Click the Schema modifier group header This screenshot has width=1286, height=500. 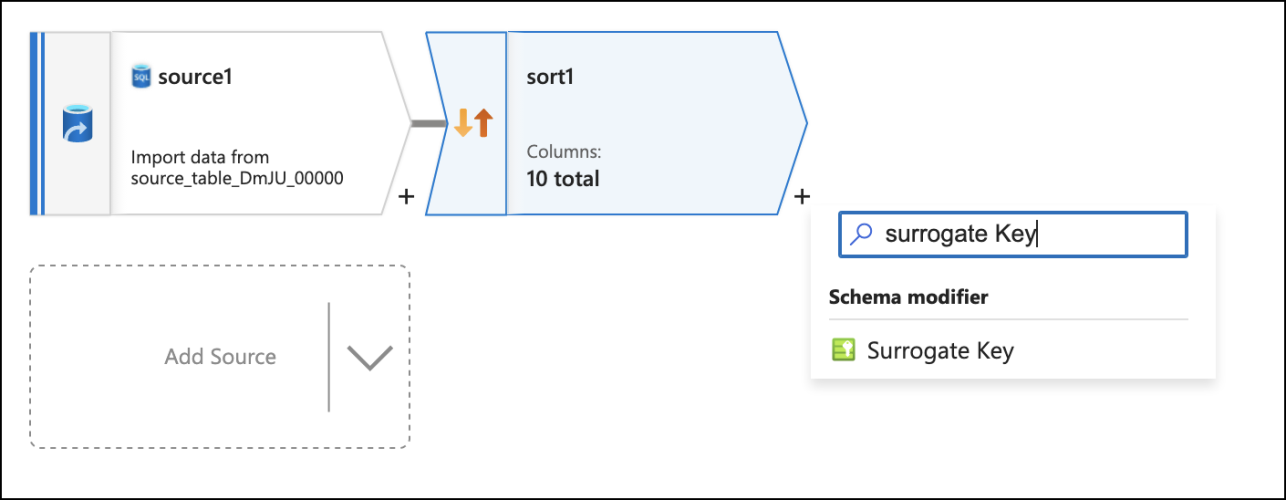(908, 297)
